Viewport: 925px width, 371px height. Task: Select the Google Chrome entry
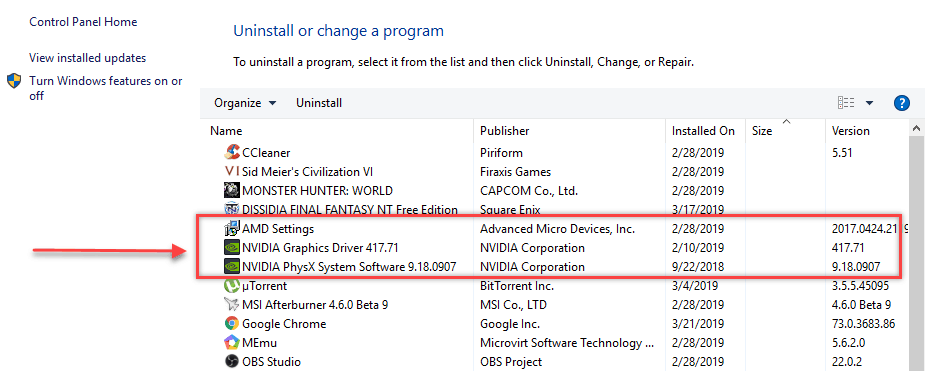(x=284, y=323)
